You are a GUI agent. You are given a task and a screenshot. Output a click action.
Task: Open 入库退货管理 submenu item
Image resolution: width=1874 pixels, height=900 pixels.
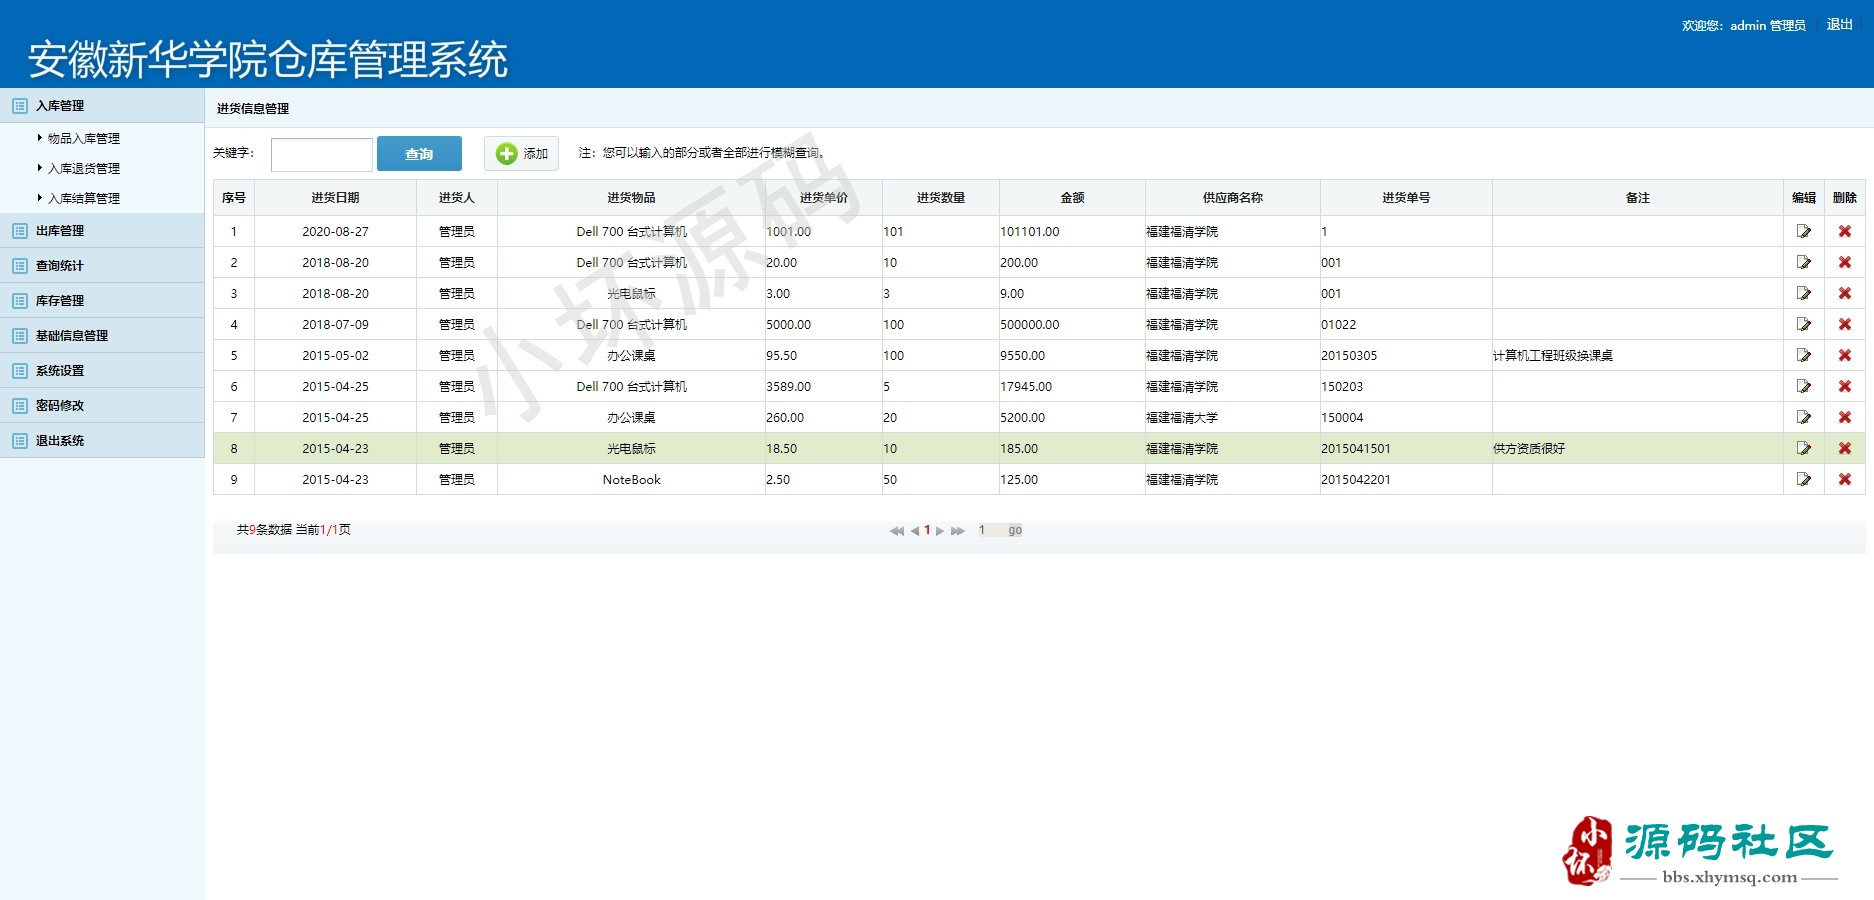84,169
